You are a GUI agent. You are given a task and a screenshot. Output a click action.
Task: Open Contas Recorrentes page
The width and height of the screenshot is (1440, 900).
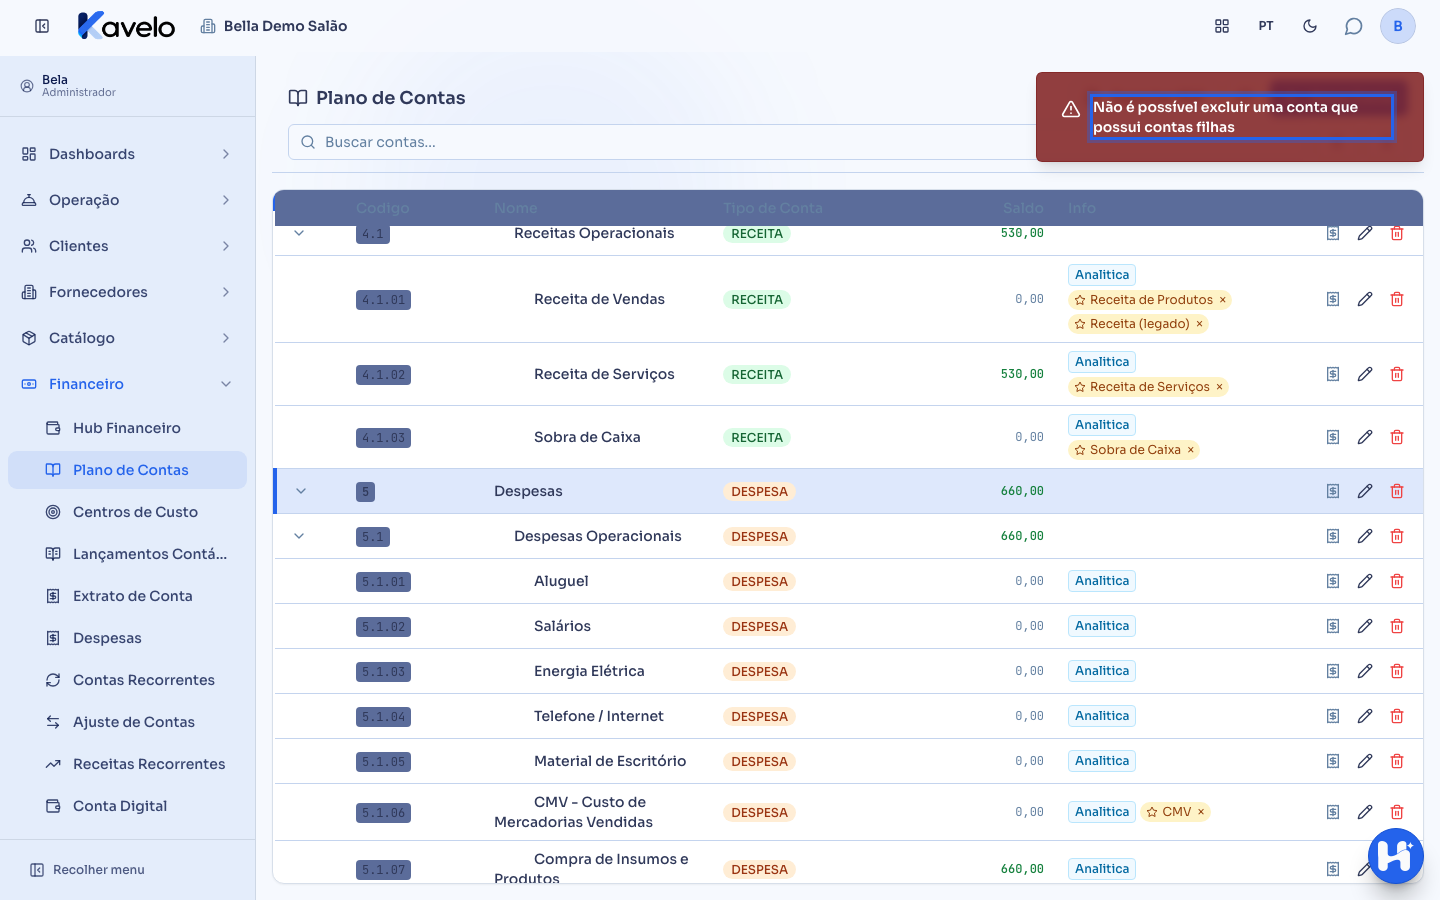(x=127, y=680)
